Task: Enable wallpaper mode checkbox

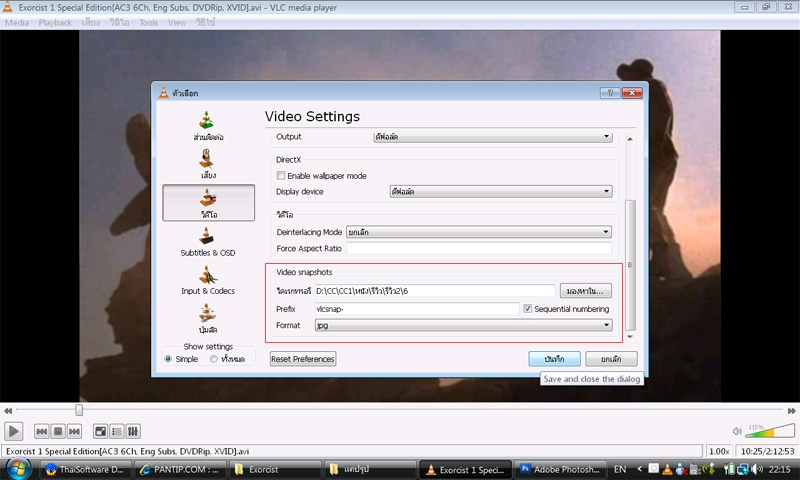Action: tap(281, 175)
